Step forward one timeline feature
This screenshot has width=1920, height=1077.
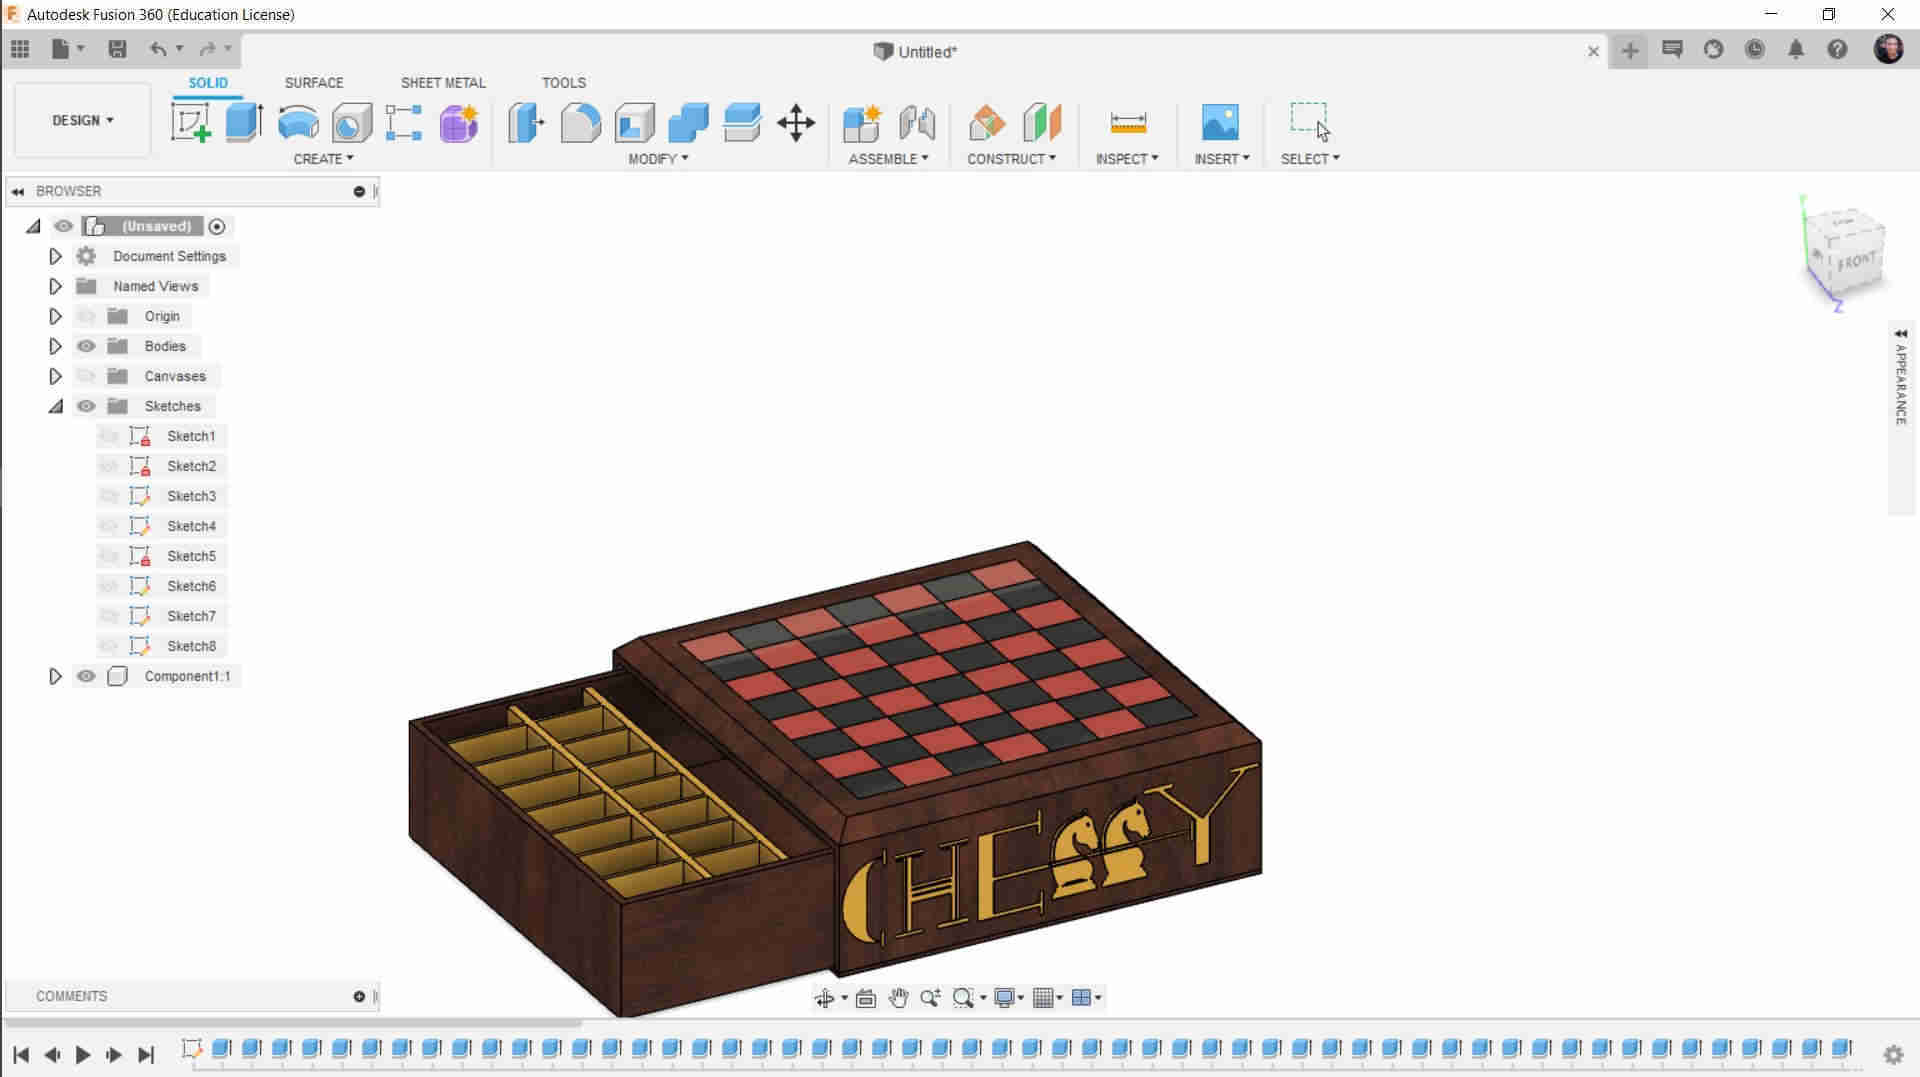pos(114,1054)
